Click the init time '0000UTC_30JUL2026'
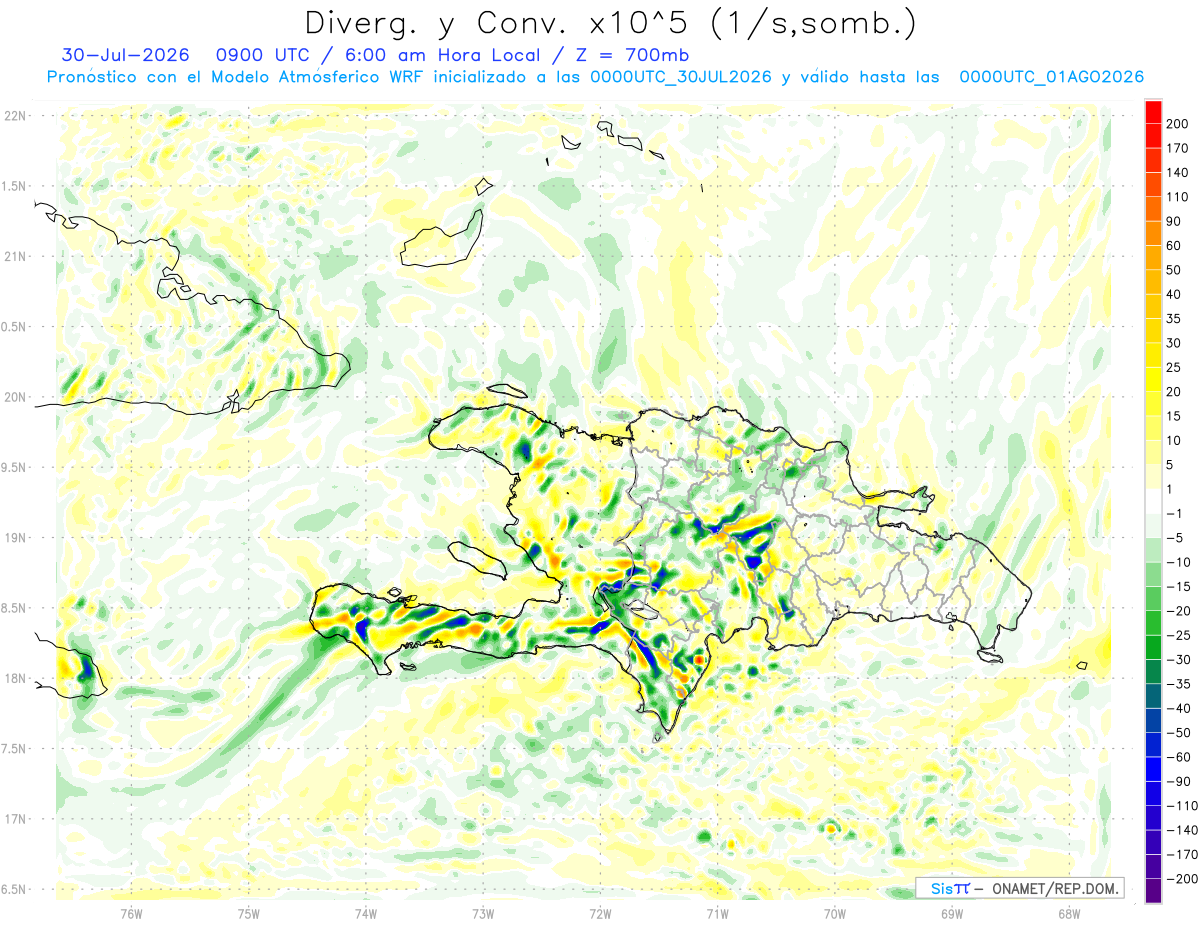Image resolution: width=1200 pixels, height=927 pixels. (x=680, y=77)
